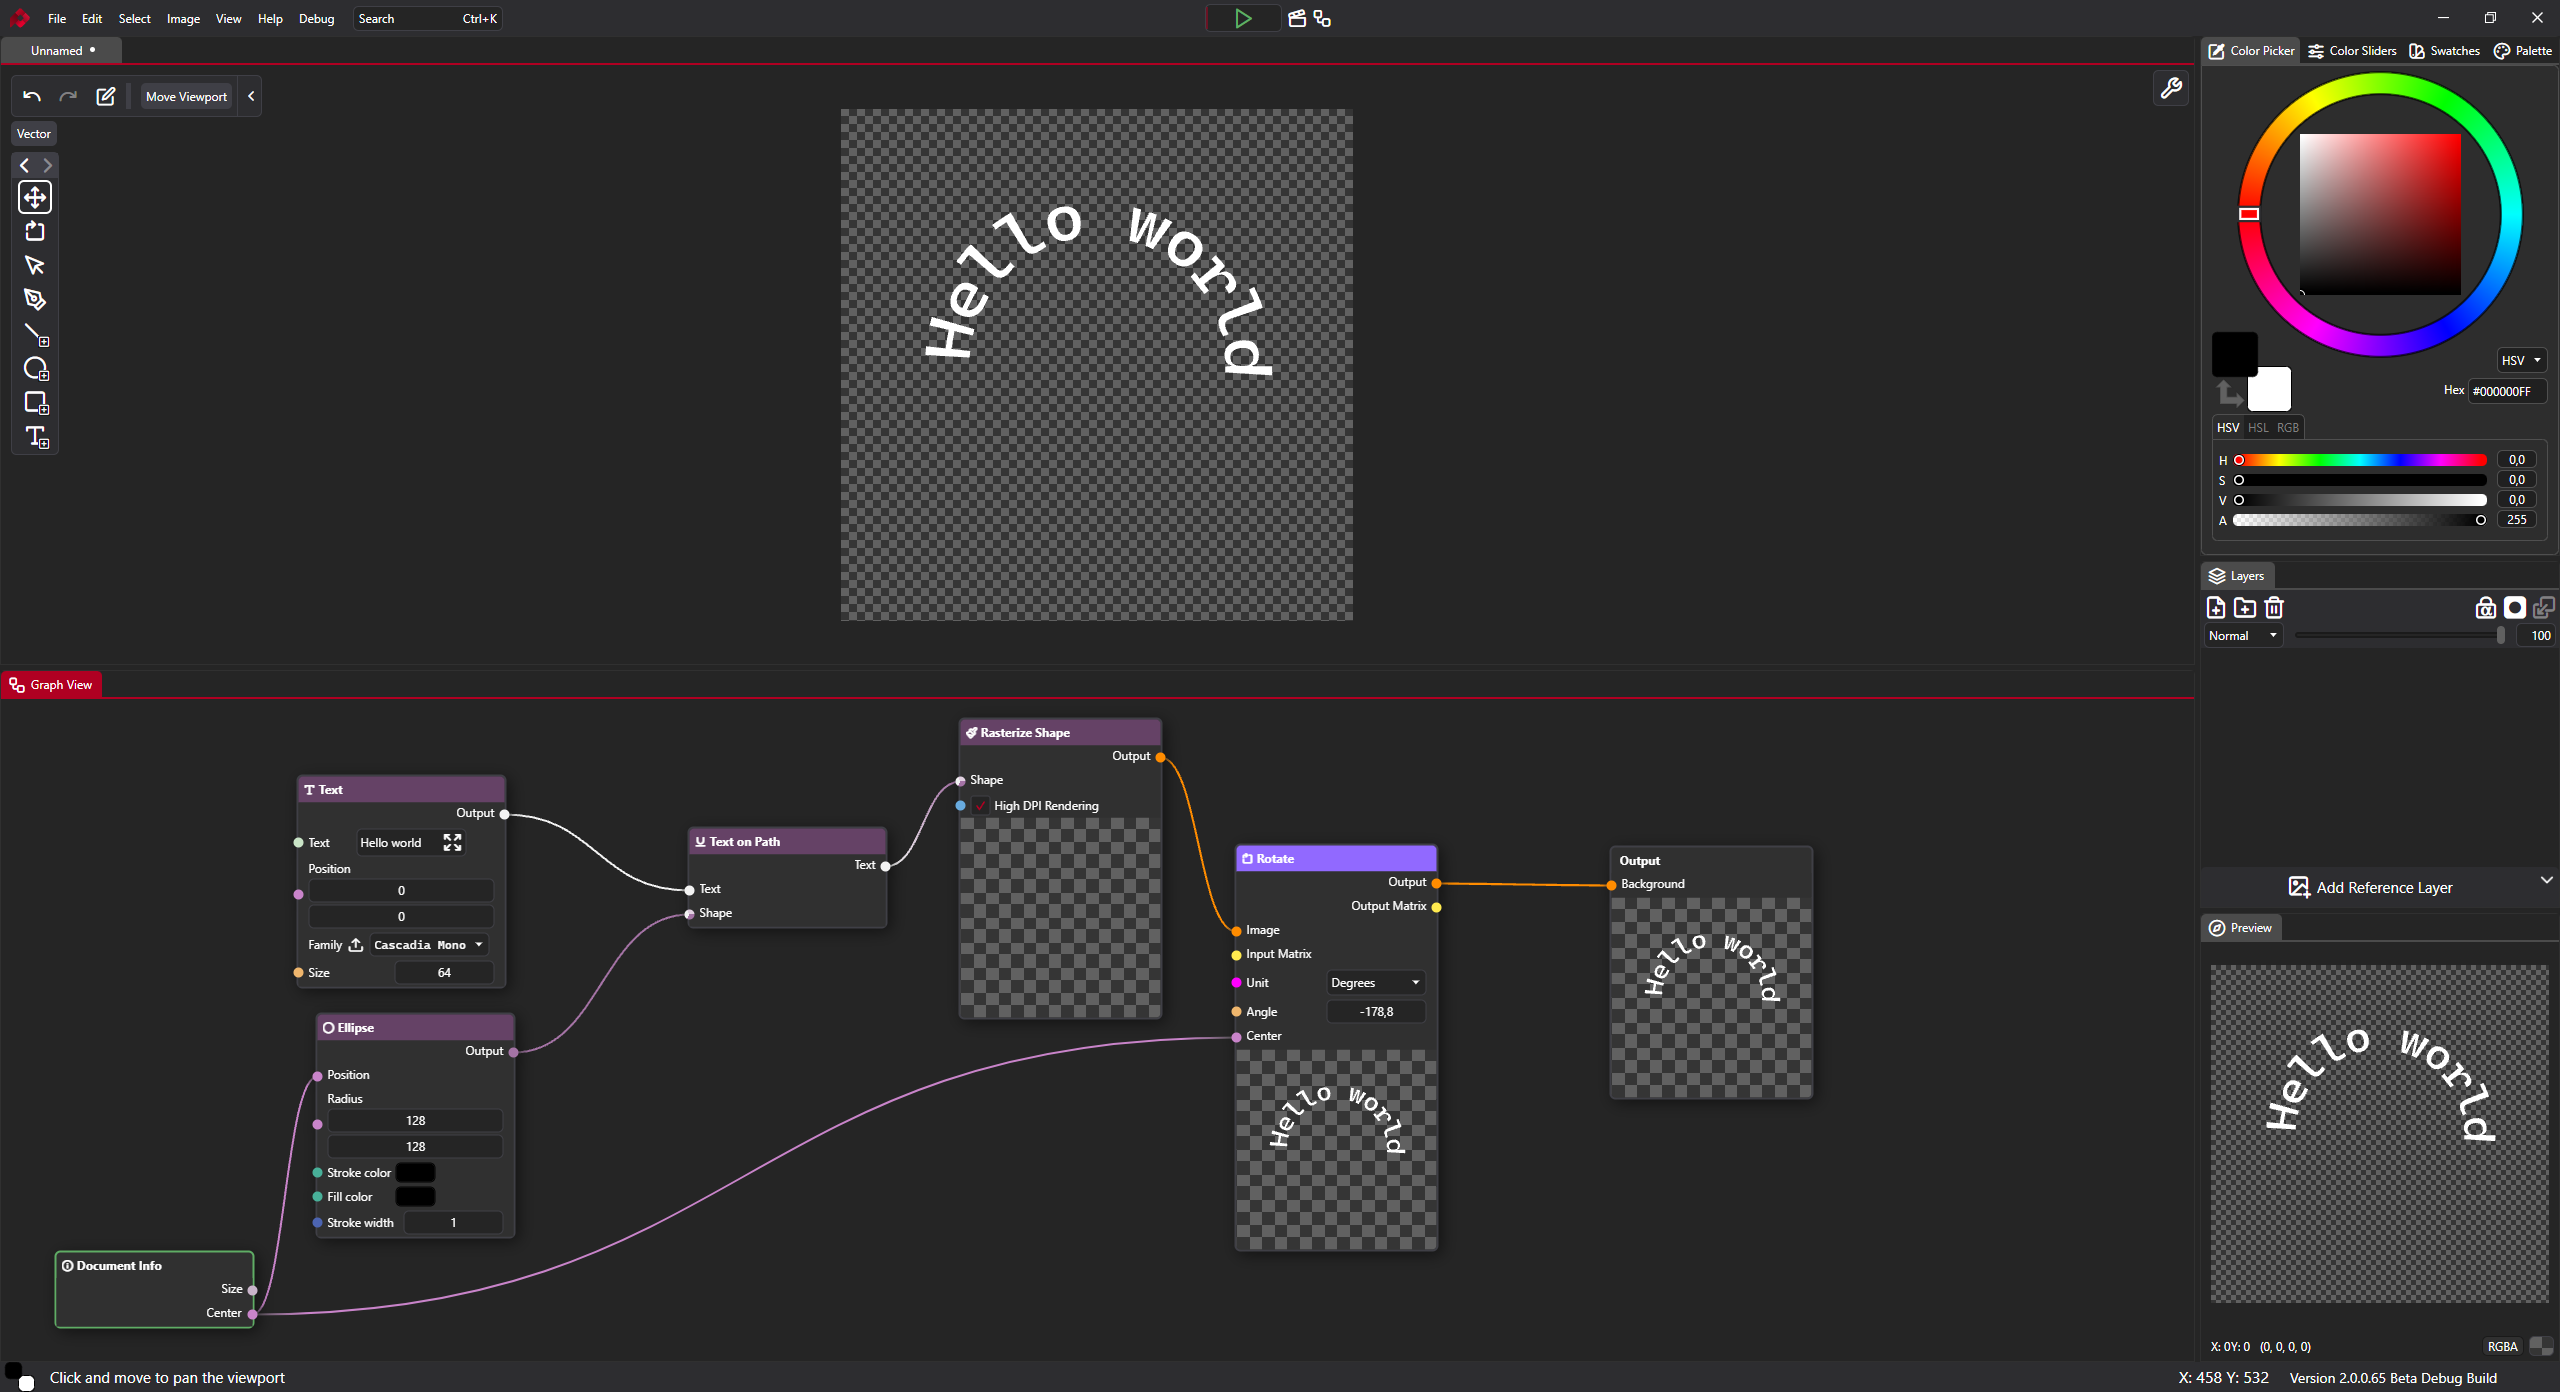Click the undo arrow icon
This screenshot has width=2560, height=1392.
[31, 96]
